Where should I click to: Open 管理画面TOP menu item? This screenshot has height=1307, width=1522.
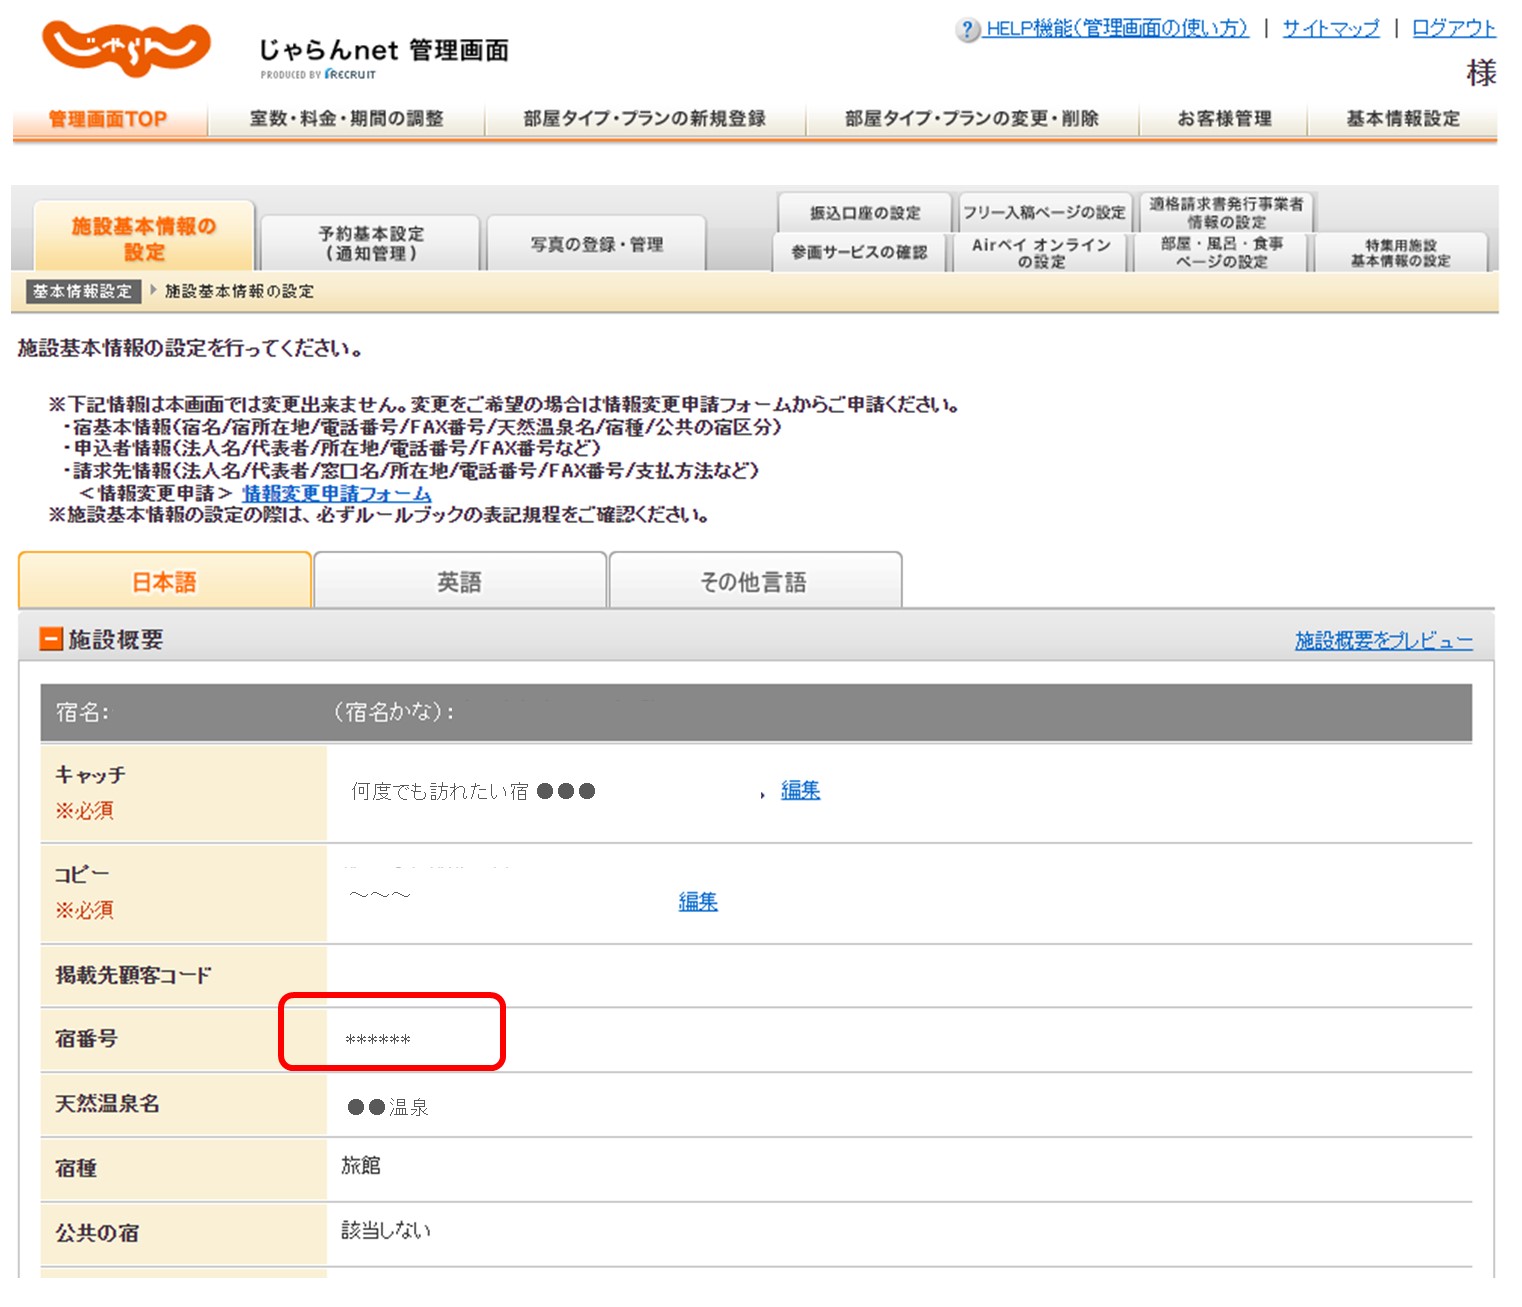pos(108,119)
